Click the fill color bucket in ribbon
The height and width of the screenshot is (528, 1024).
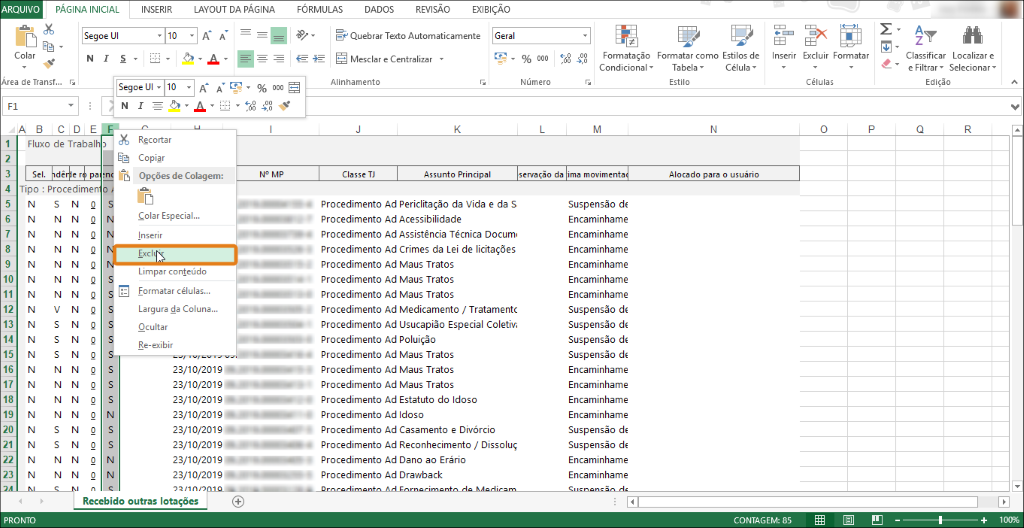pos(188,59)
